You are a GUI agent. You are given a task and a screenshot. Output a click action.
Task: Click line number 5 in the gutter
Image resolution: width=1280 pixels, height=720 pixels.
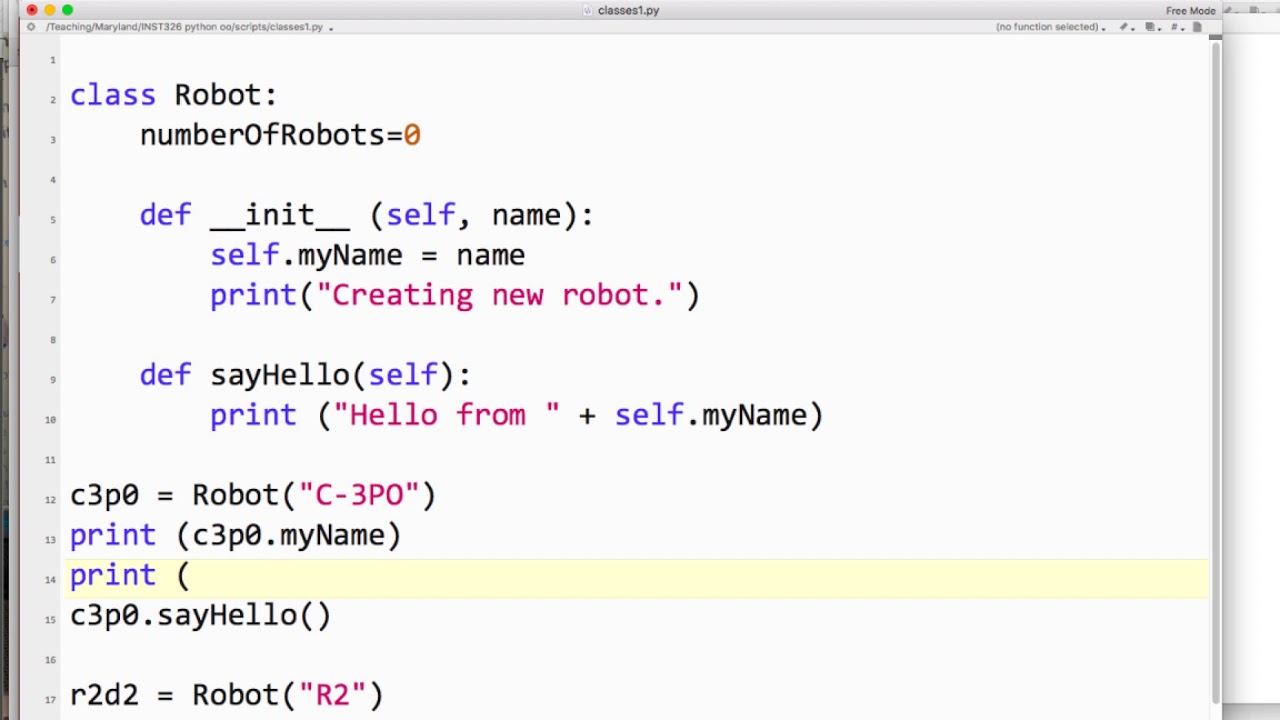tap(52, 220)
